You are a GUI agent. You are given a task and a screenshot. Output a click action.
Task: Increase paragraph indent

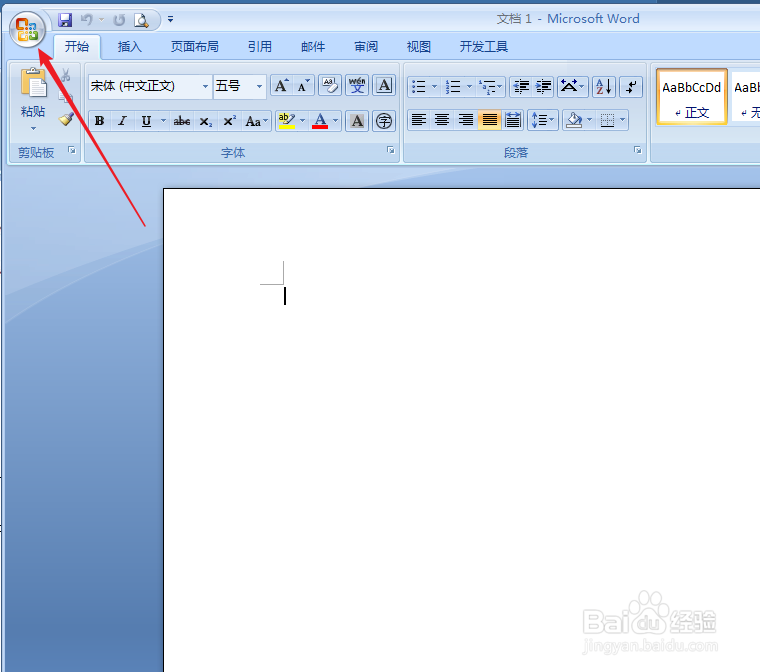[543, 87]
